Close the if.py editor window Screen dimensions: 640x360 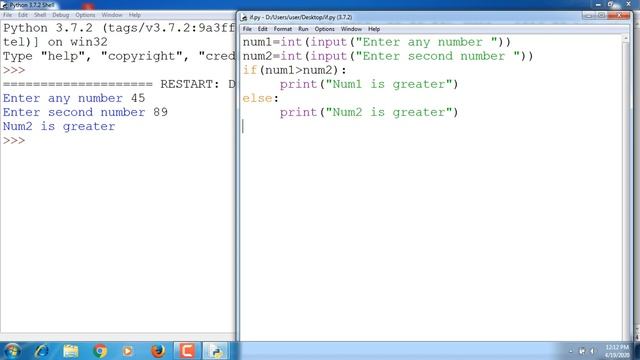pos(619,16)
